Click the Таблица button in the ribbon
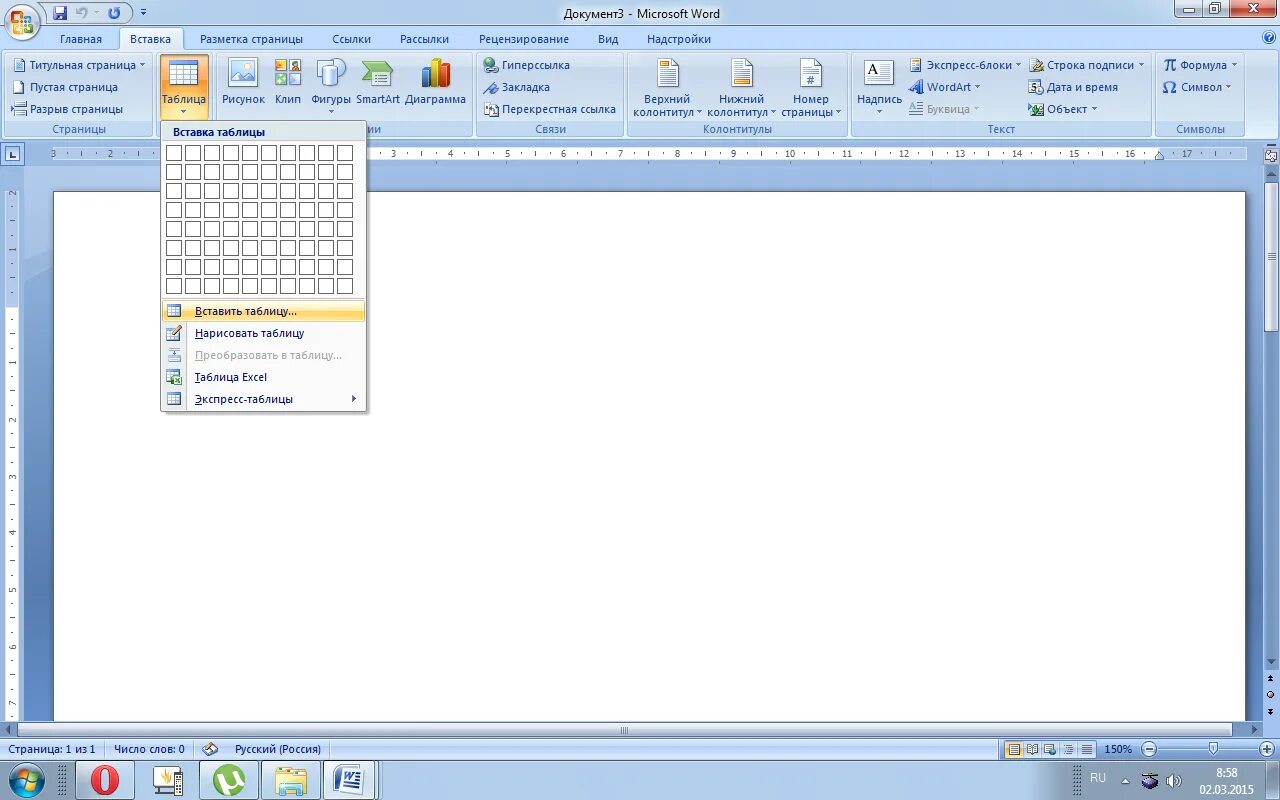The height and width of the screenshot is (800, 1280). (184, 87)
